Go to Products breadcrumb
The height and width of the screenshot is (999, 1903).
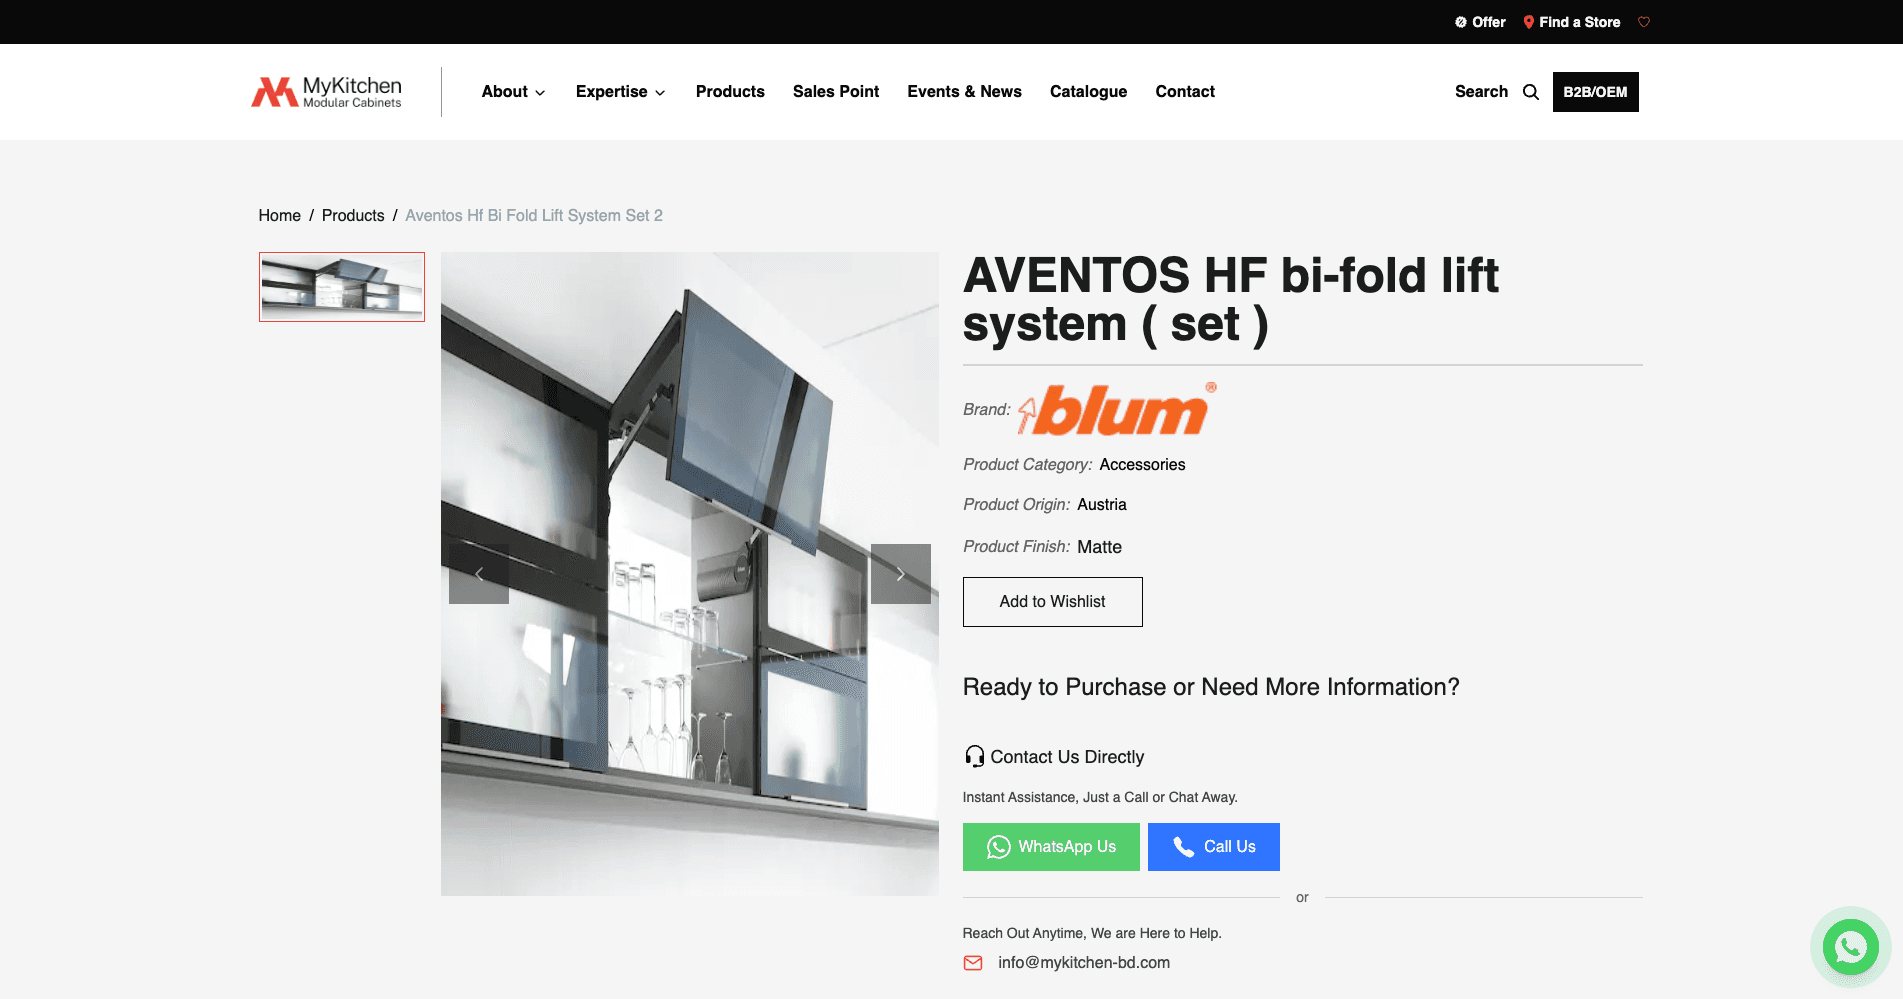click(x=353, y=215)
